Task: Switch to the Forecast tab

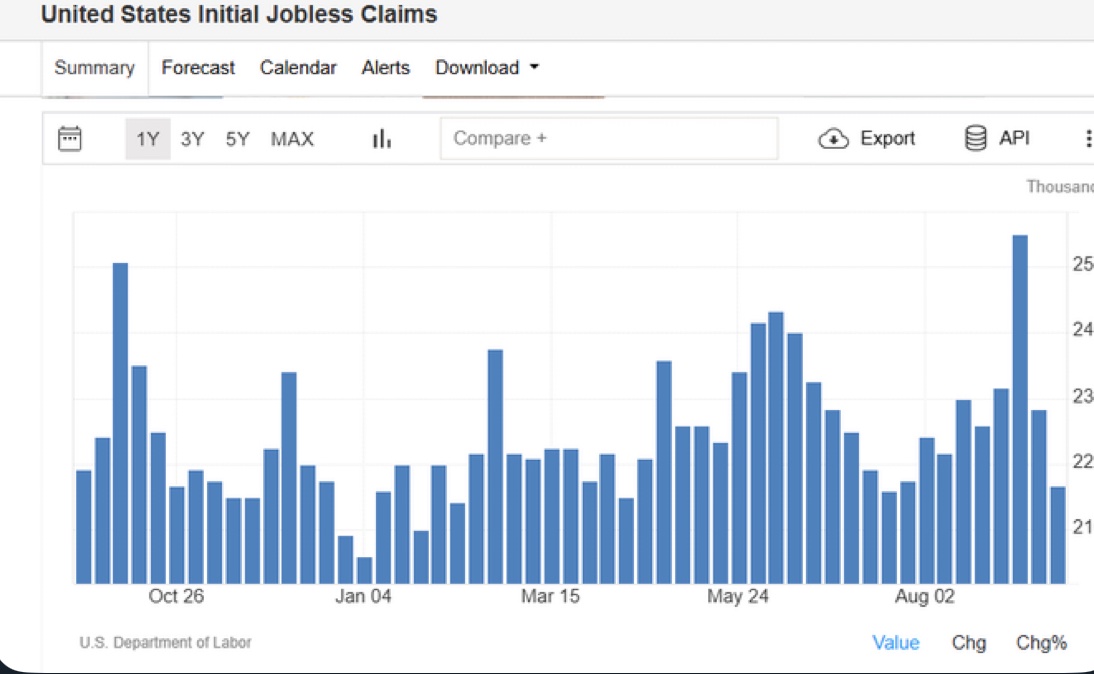Action: (x=198, y=68)
